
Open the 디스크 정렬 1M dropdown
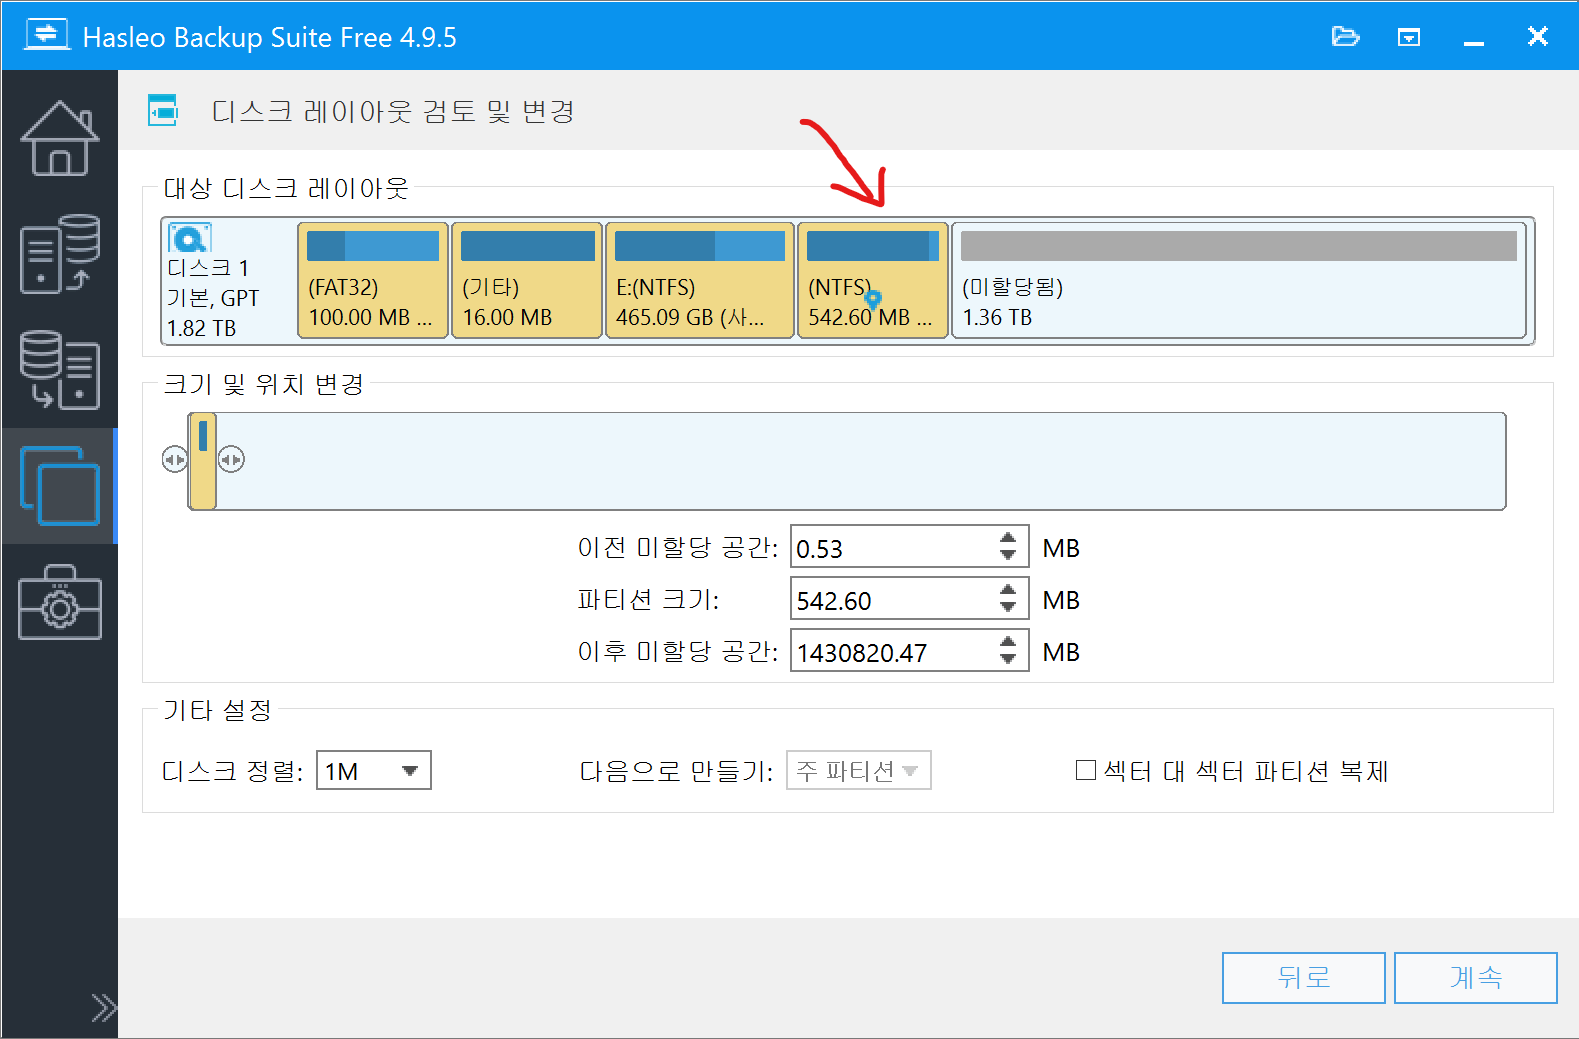pyautogui.click(x=374, y=770)
